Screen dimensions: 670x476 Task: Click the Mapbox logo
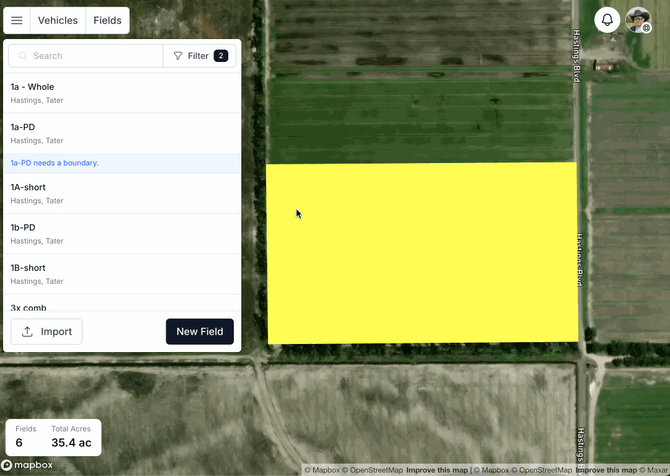27,465
